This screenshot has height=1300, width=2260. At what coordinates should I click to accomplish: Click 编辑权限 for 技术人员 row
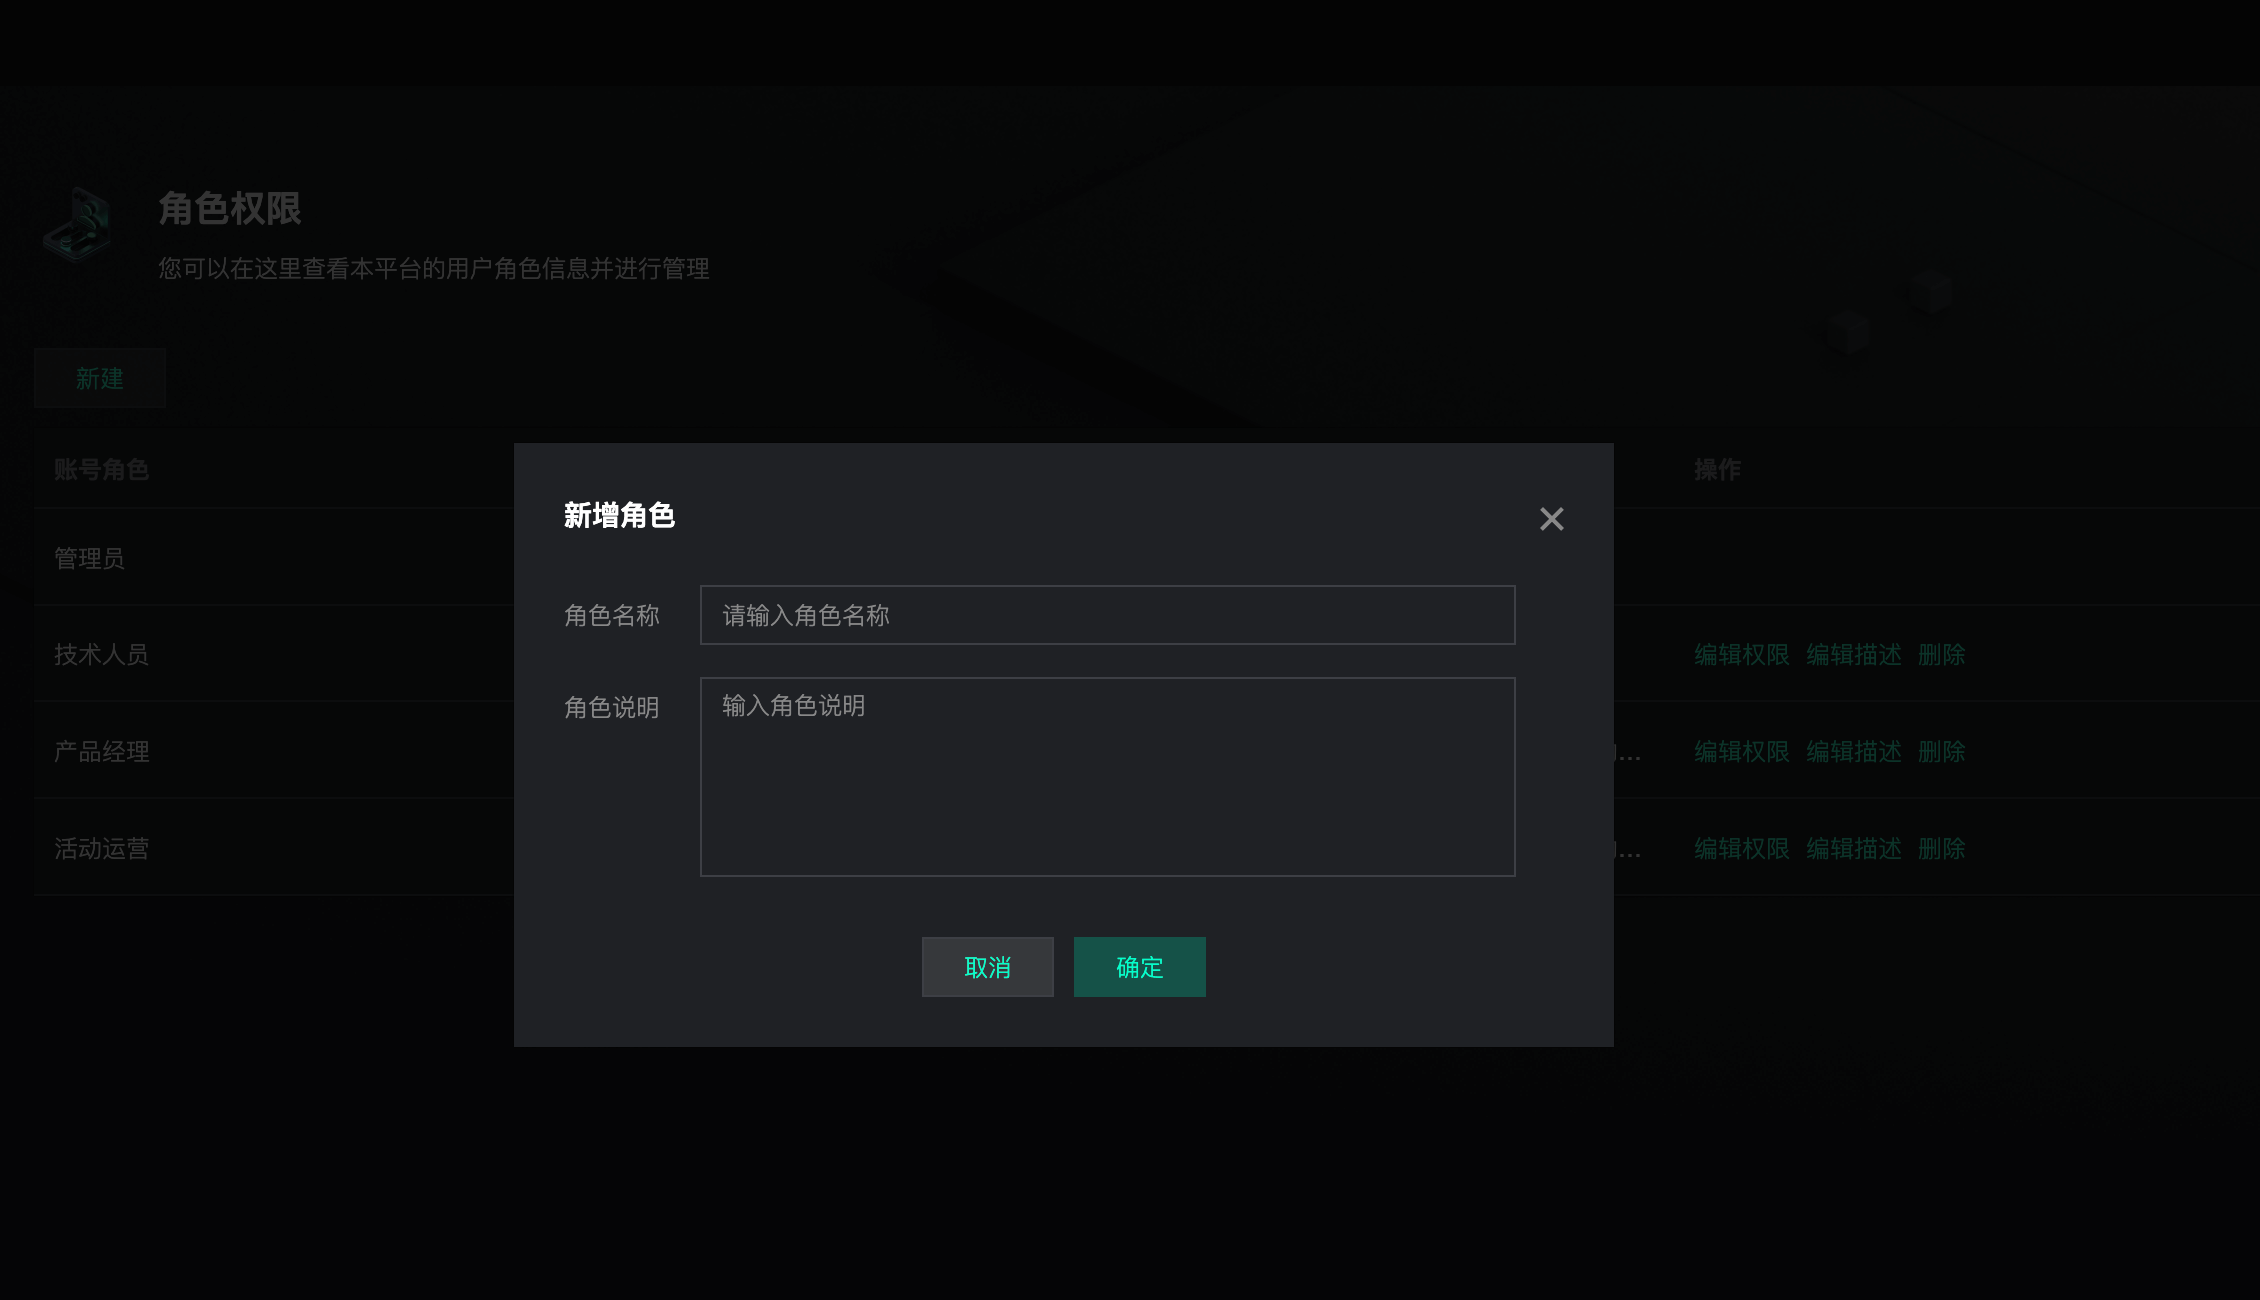click(x=1741, y=655)
